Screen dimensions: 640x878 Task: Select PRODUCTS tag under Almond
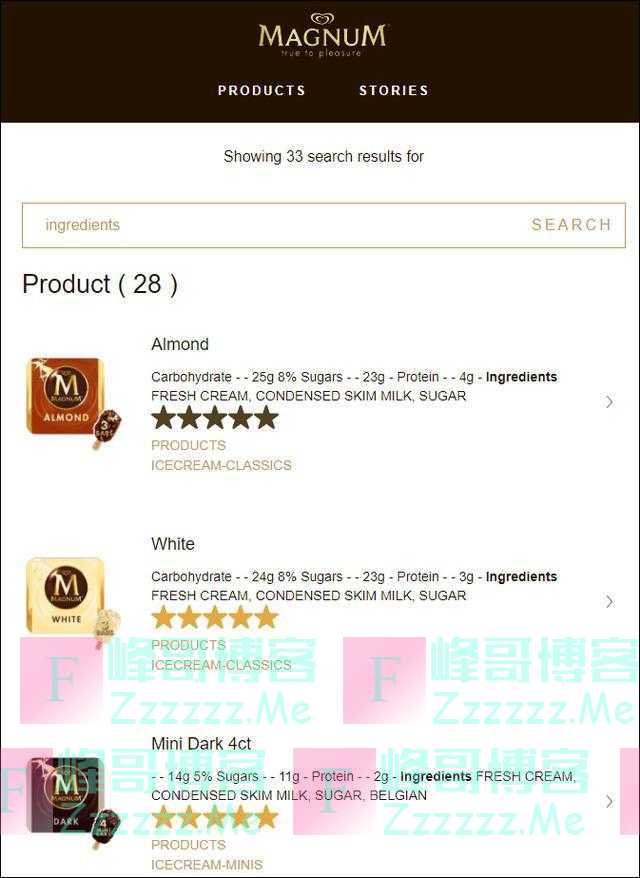point(188,445)
